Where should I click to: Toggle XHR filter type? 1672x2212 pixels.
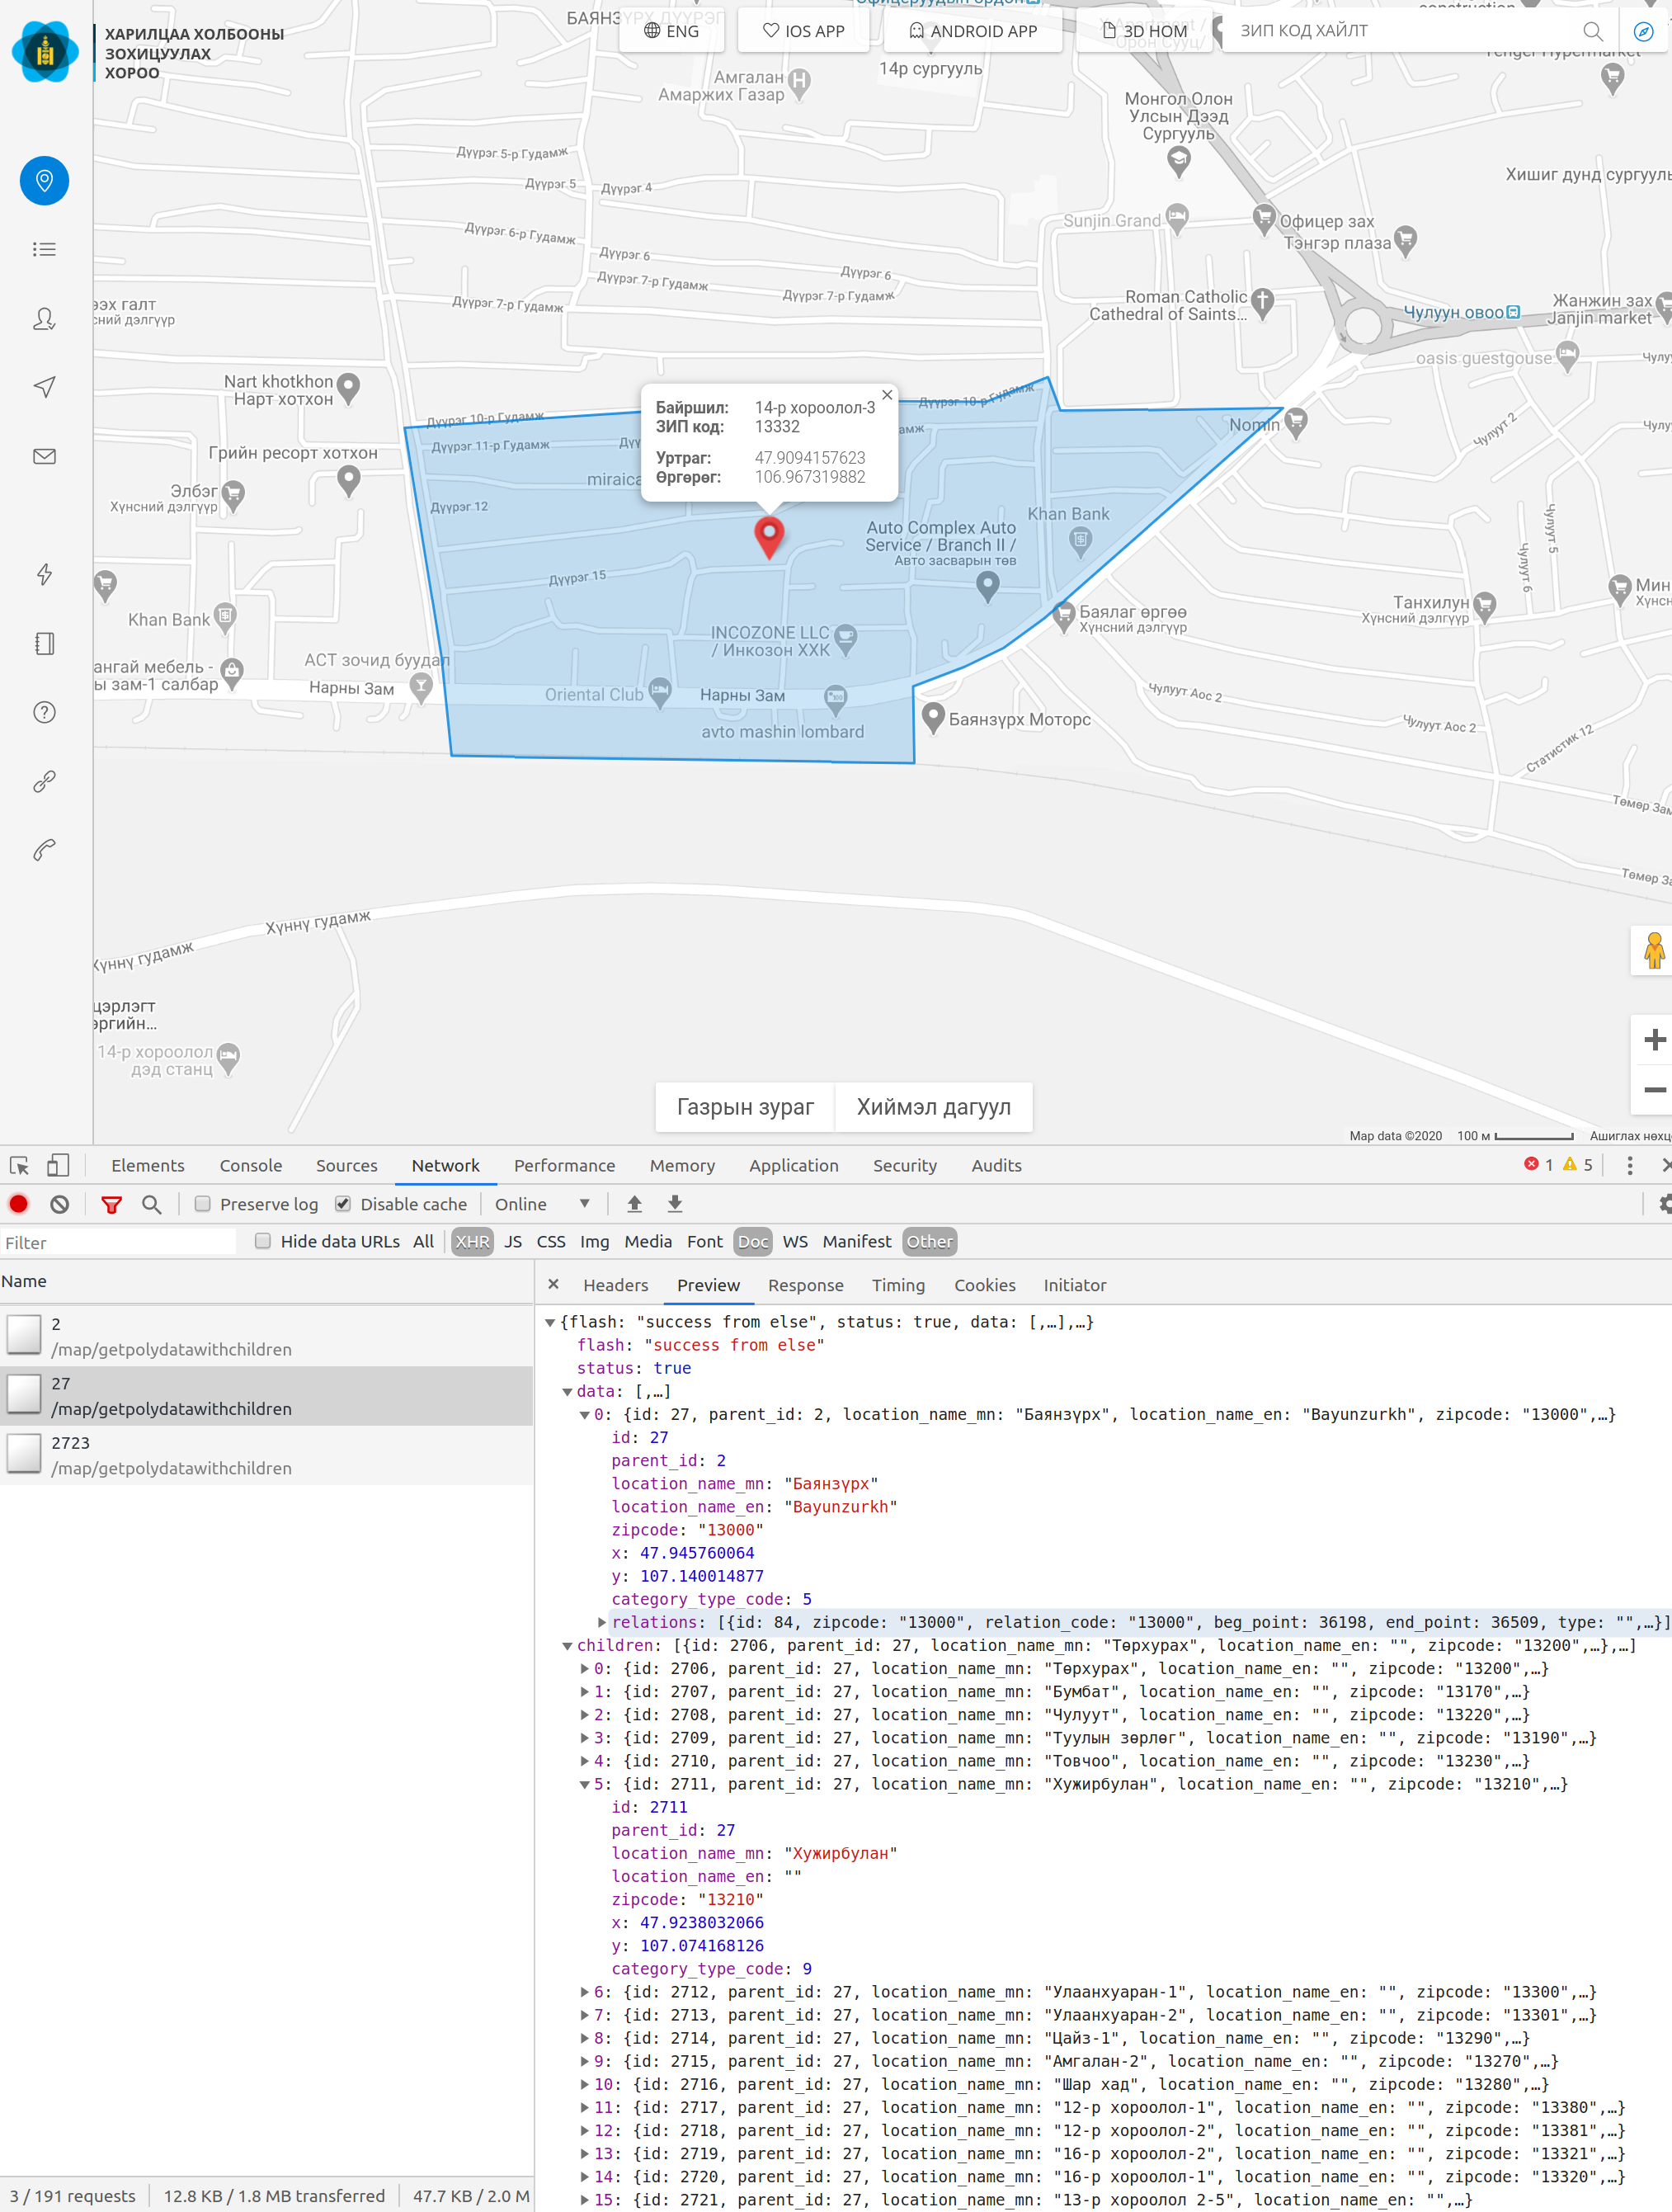pos(472,1241)
